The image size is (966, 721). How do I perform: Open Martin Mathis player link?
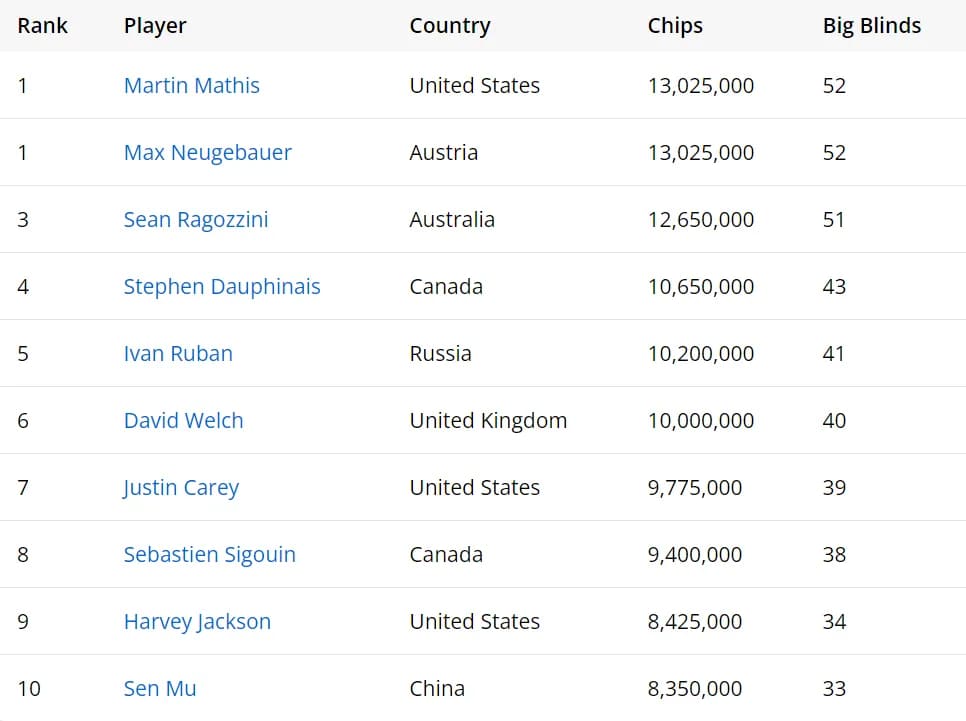[x=191, y=86]
